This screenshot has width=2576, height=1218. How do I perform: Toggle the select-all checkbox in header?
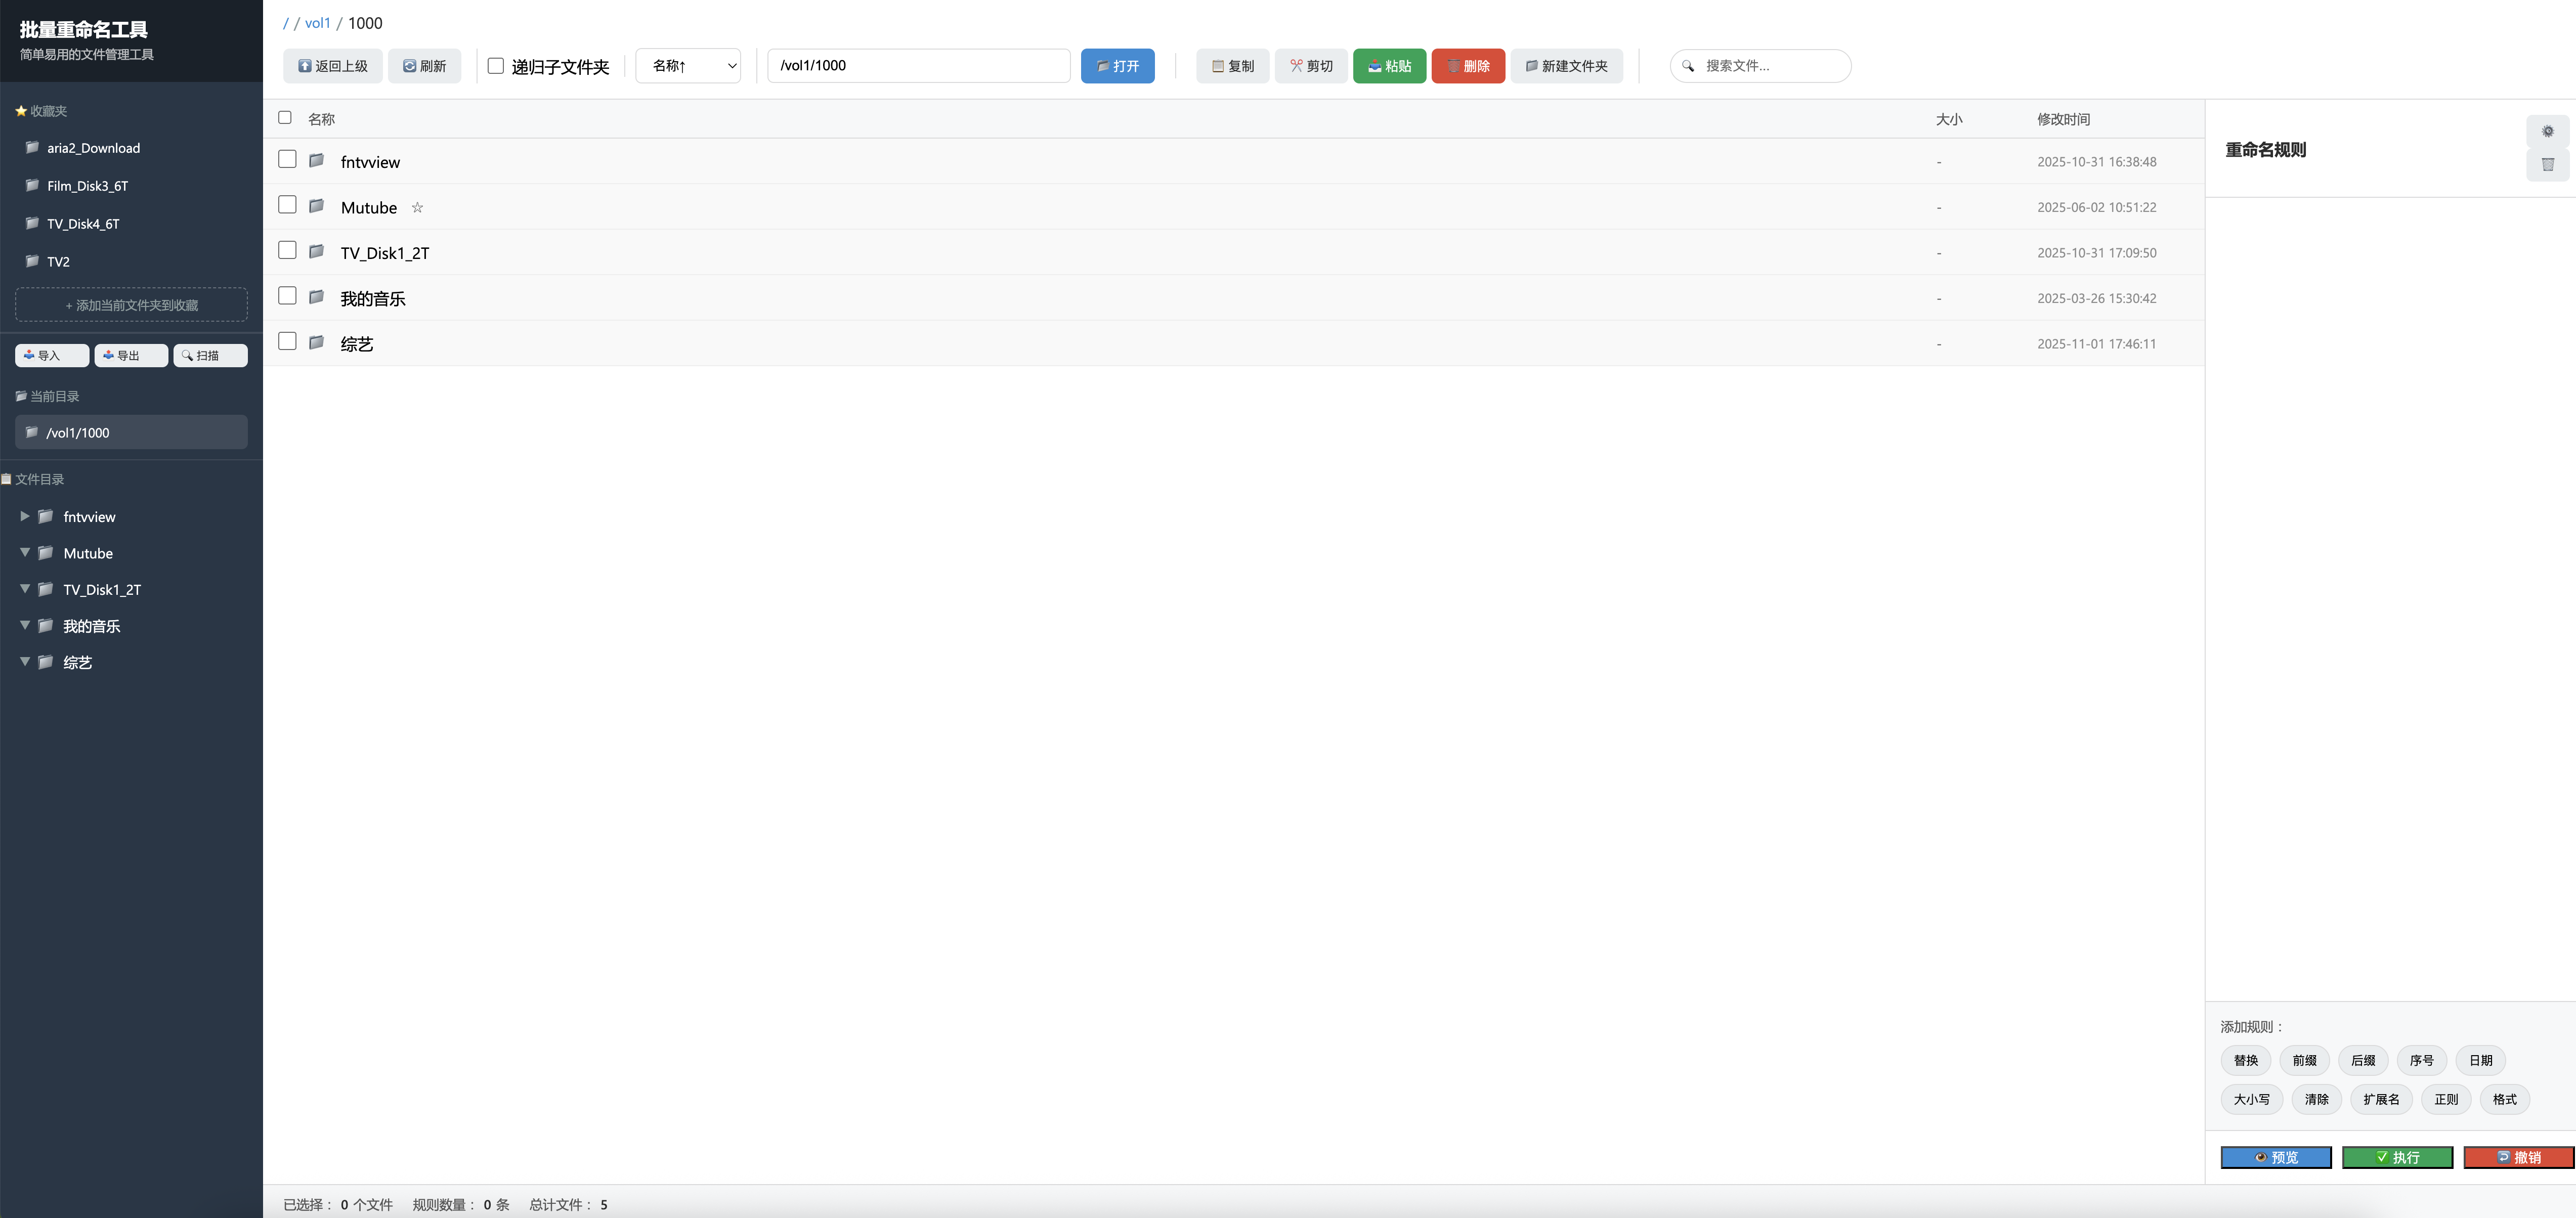tap(285, 118)
